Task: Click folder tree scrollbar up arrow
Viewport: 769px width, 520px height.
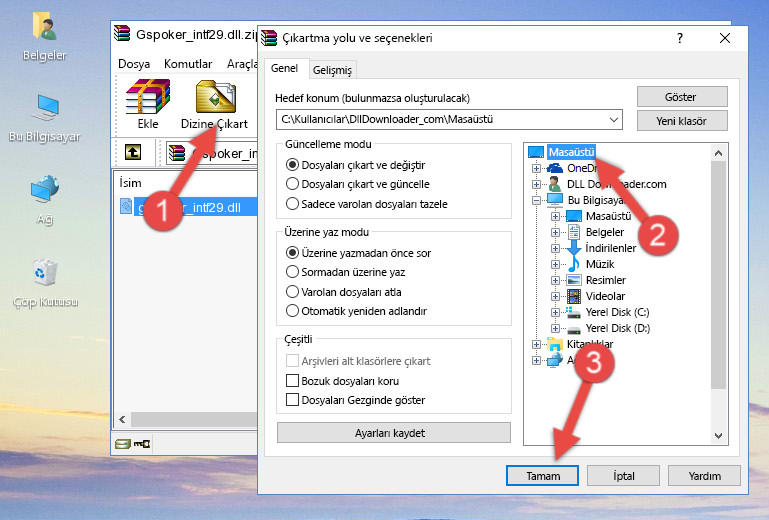Action: pos(718,153)
